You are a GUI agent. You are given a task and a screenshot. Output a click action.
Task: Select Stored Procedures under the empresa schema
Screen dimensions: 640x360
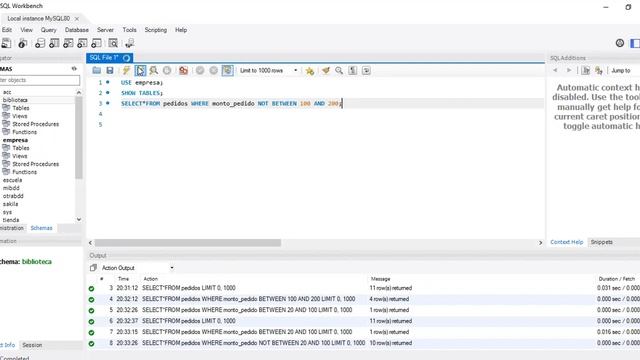(x=36, y=164)
